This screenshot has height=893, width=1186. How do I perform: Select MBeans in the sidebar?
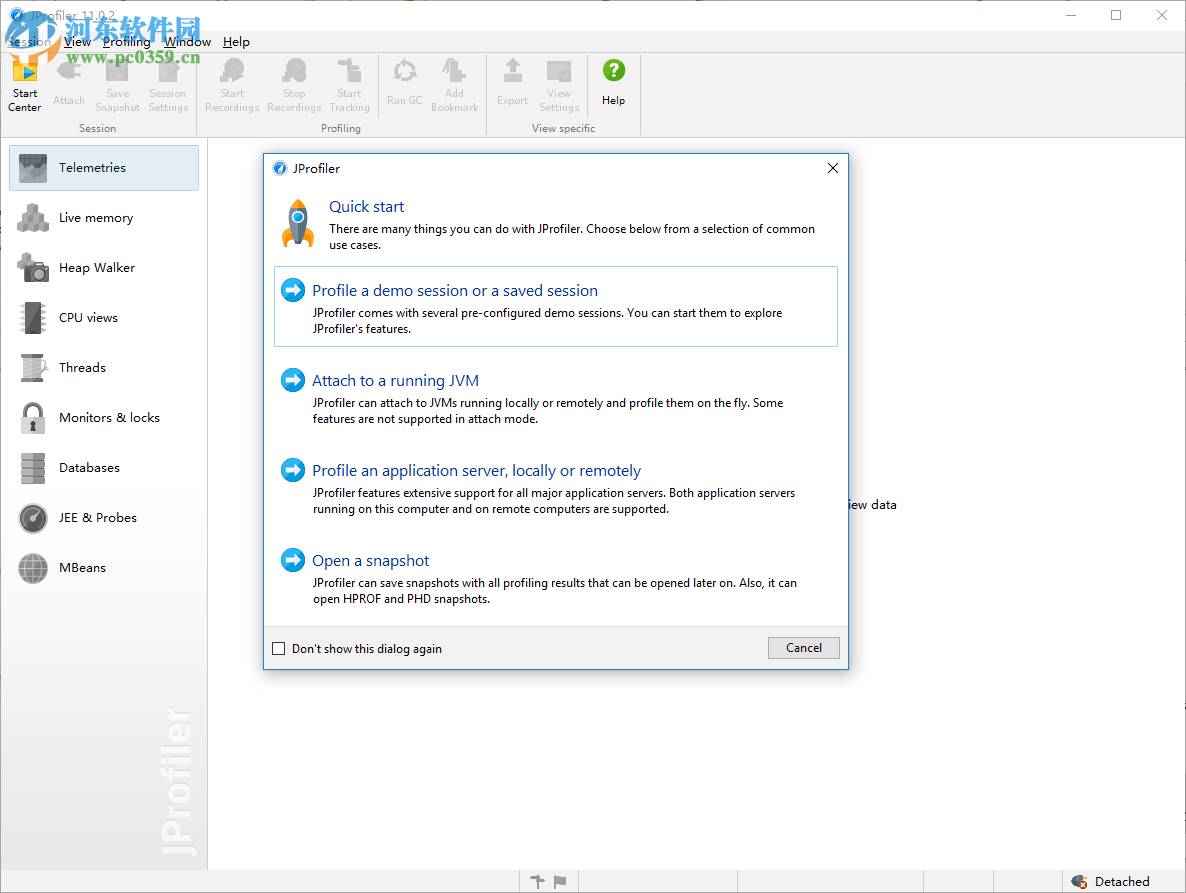tap(81, 567)
